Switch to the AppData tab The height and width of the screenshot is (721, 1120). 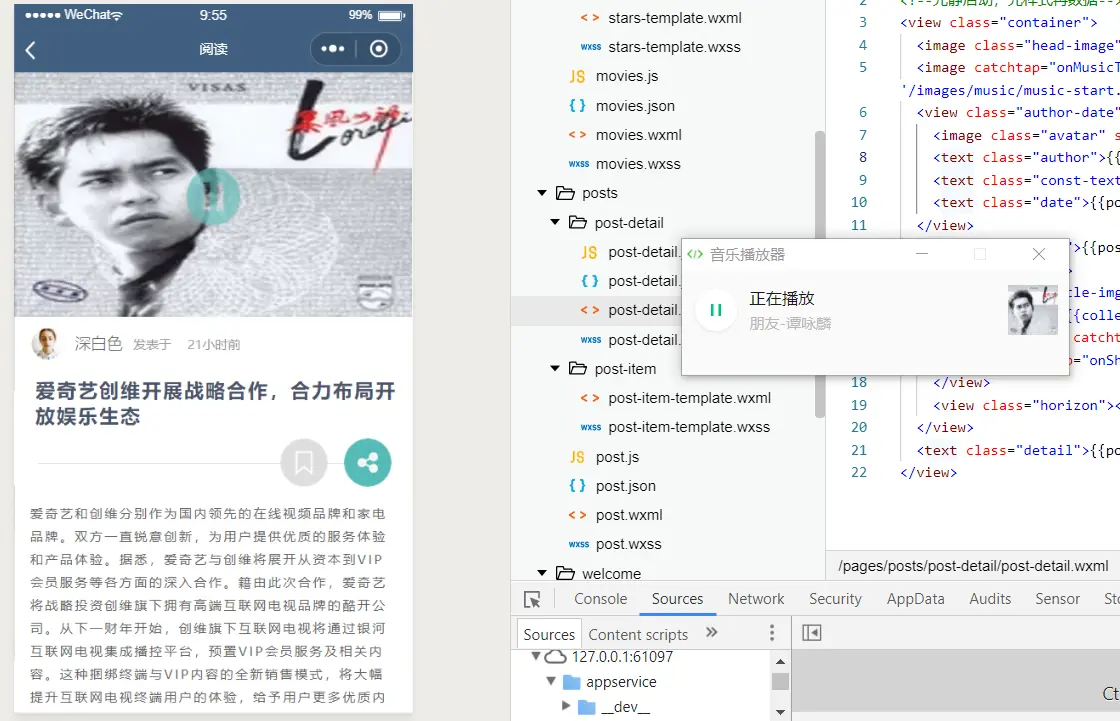(915, 599)
